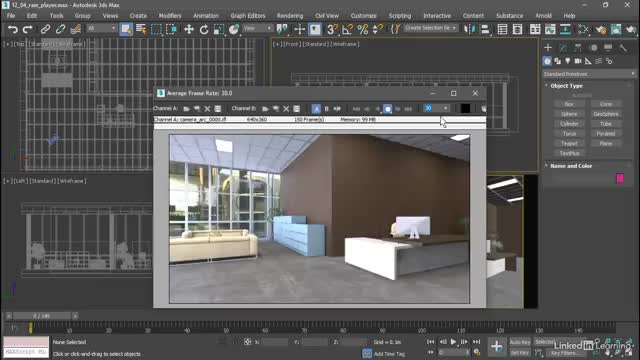Viewport: 640px width, 360px height.
Task: Click the Sphere object type button
Action: pyautogui.click(x=569, y=114)
